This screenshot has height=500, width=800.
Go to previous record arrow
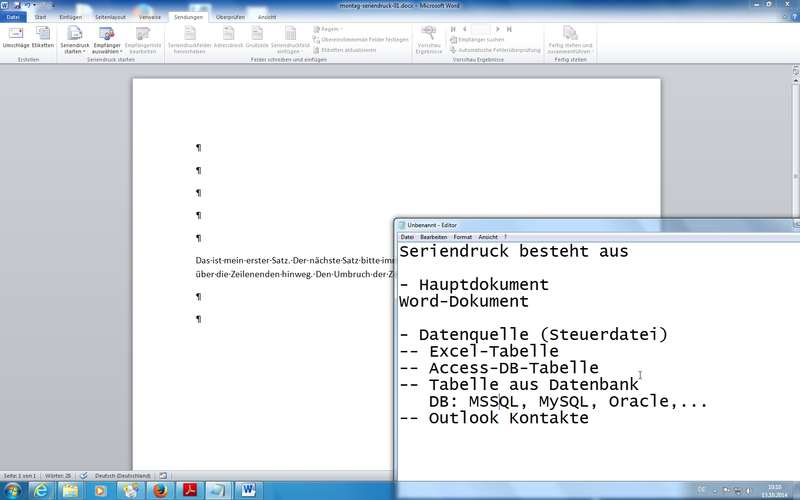464,29
